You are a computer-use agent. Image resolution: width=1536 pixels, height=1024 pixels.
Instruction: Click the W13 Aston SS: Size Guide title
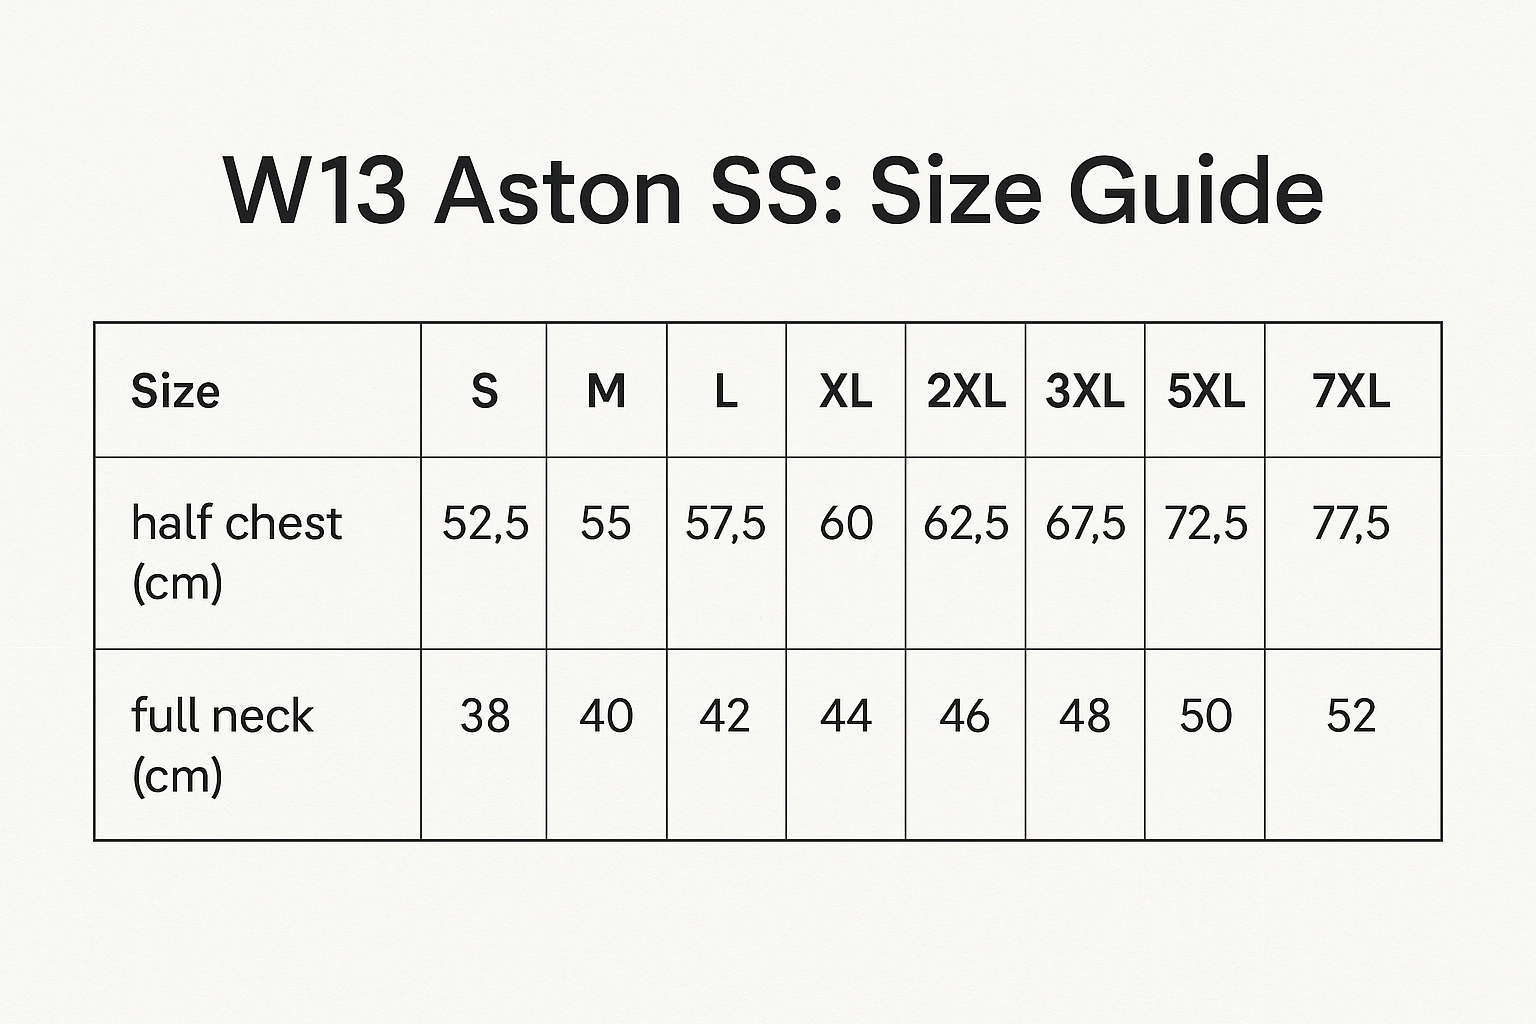click(x=773, y=190)
